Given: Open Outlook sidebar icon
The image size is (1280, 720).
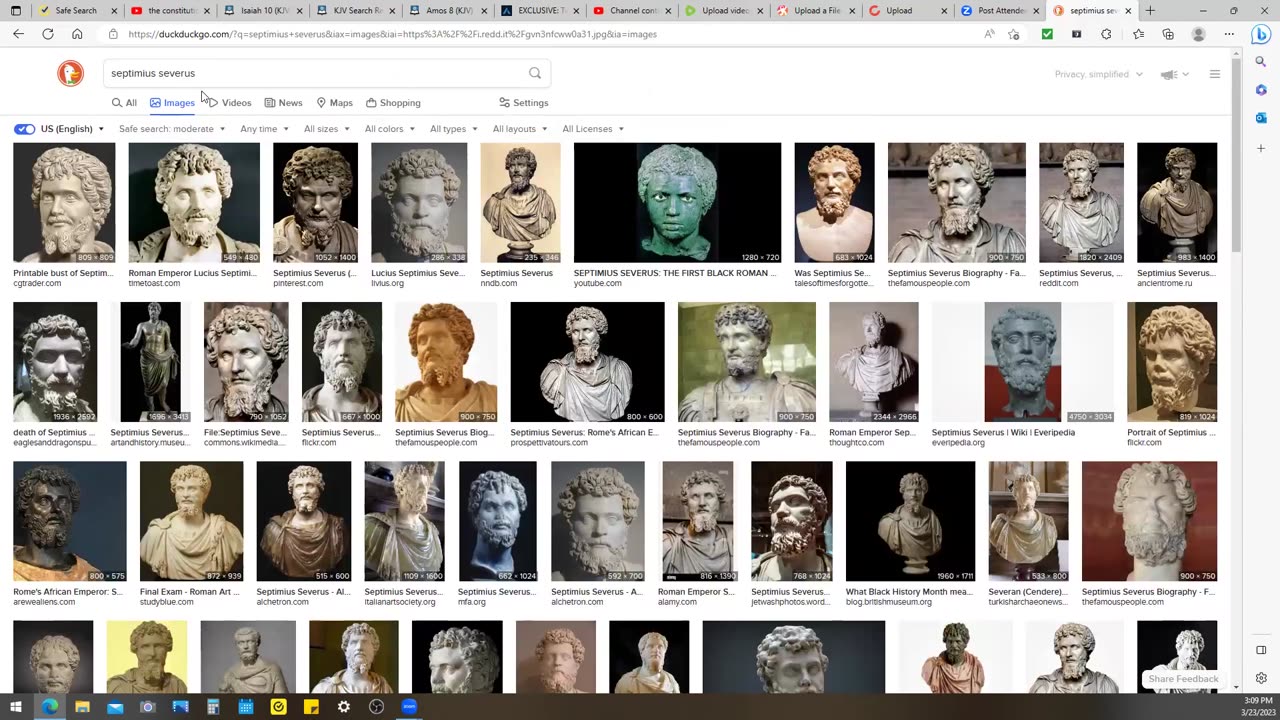Looking at the screenshot, I should [1261, 118].
